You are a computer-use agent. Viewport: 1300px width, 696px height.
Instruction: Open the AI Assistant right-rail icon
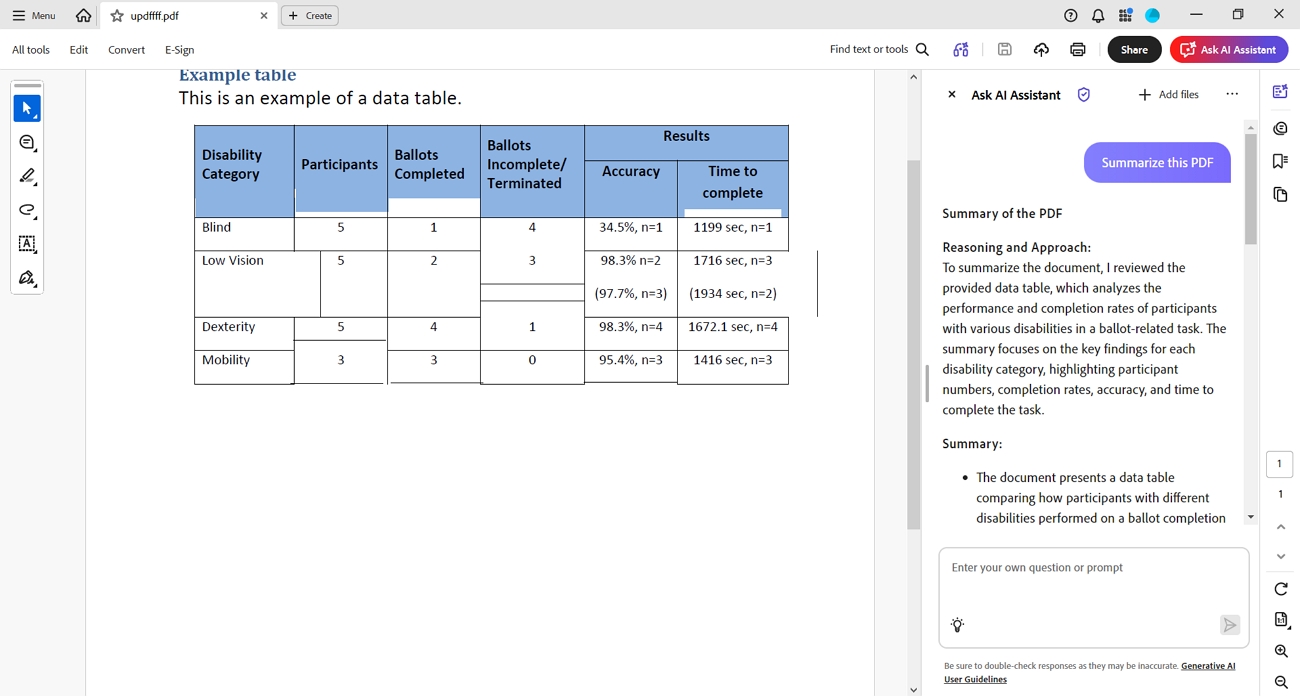point(1280,92)
